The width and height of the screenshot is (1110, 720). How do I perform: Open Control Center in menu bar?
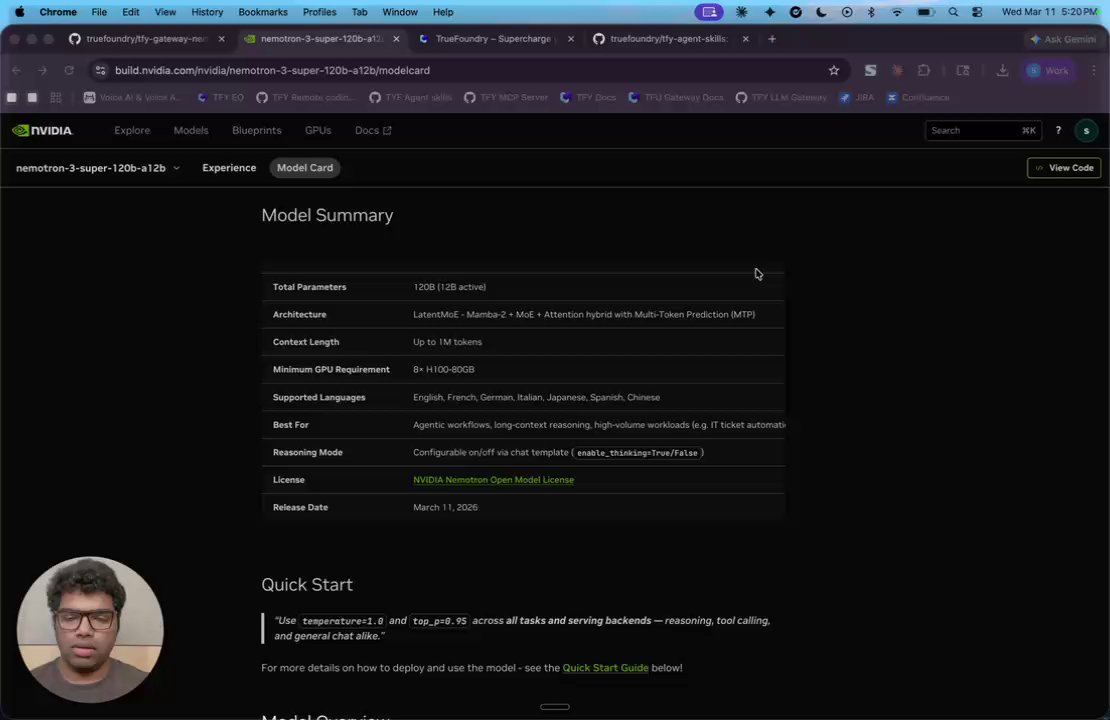[x=977, y=12]
